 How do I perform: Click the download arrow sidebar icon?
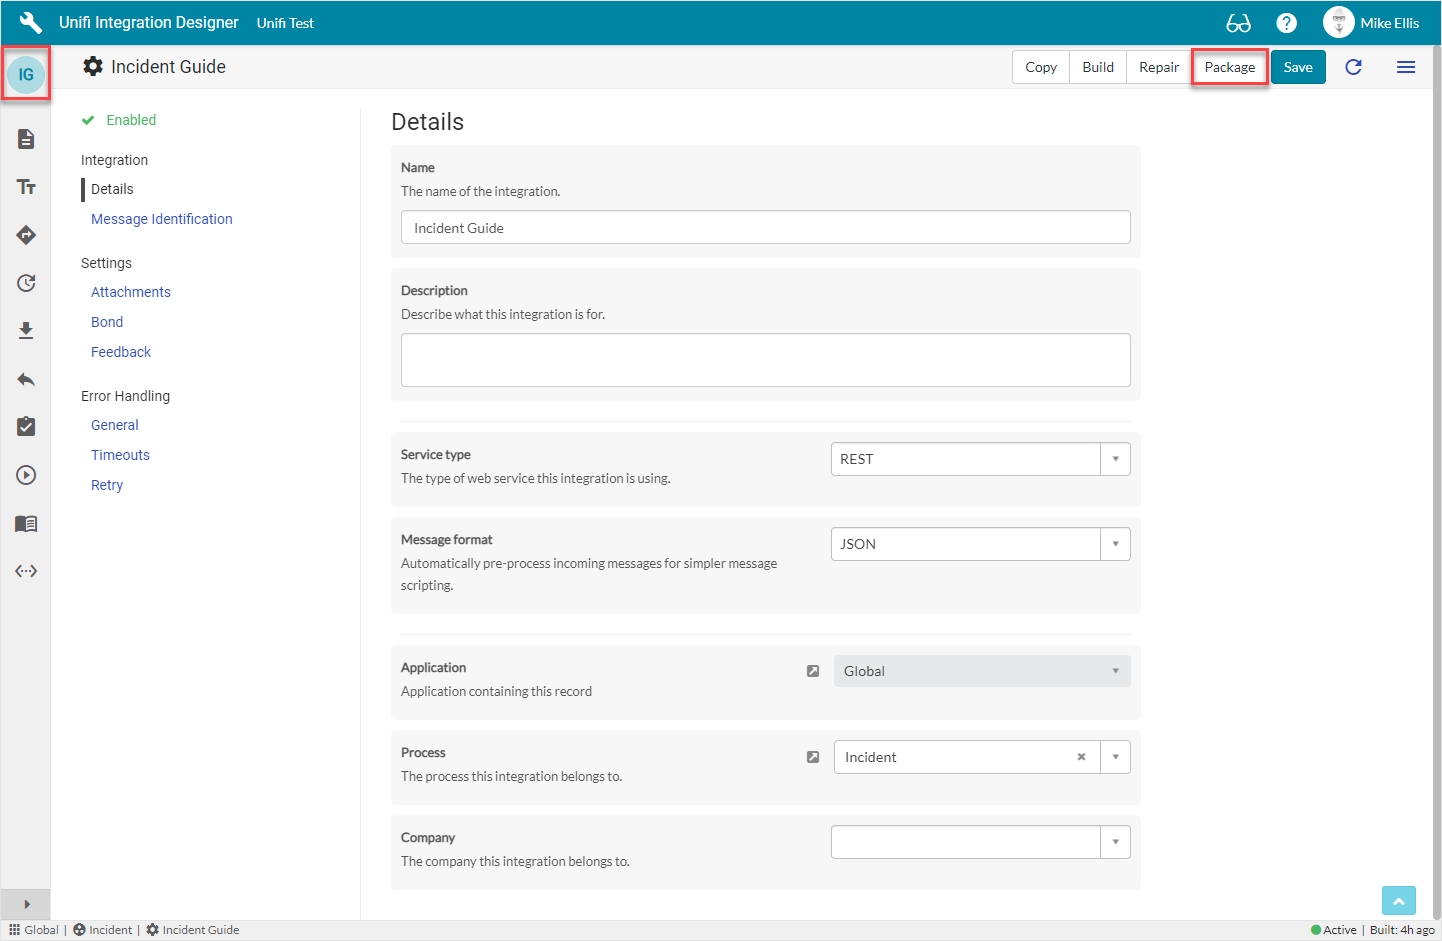click(26, 331)
